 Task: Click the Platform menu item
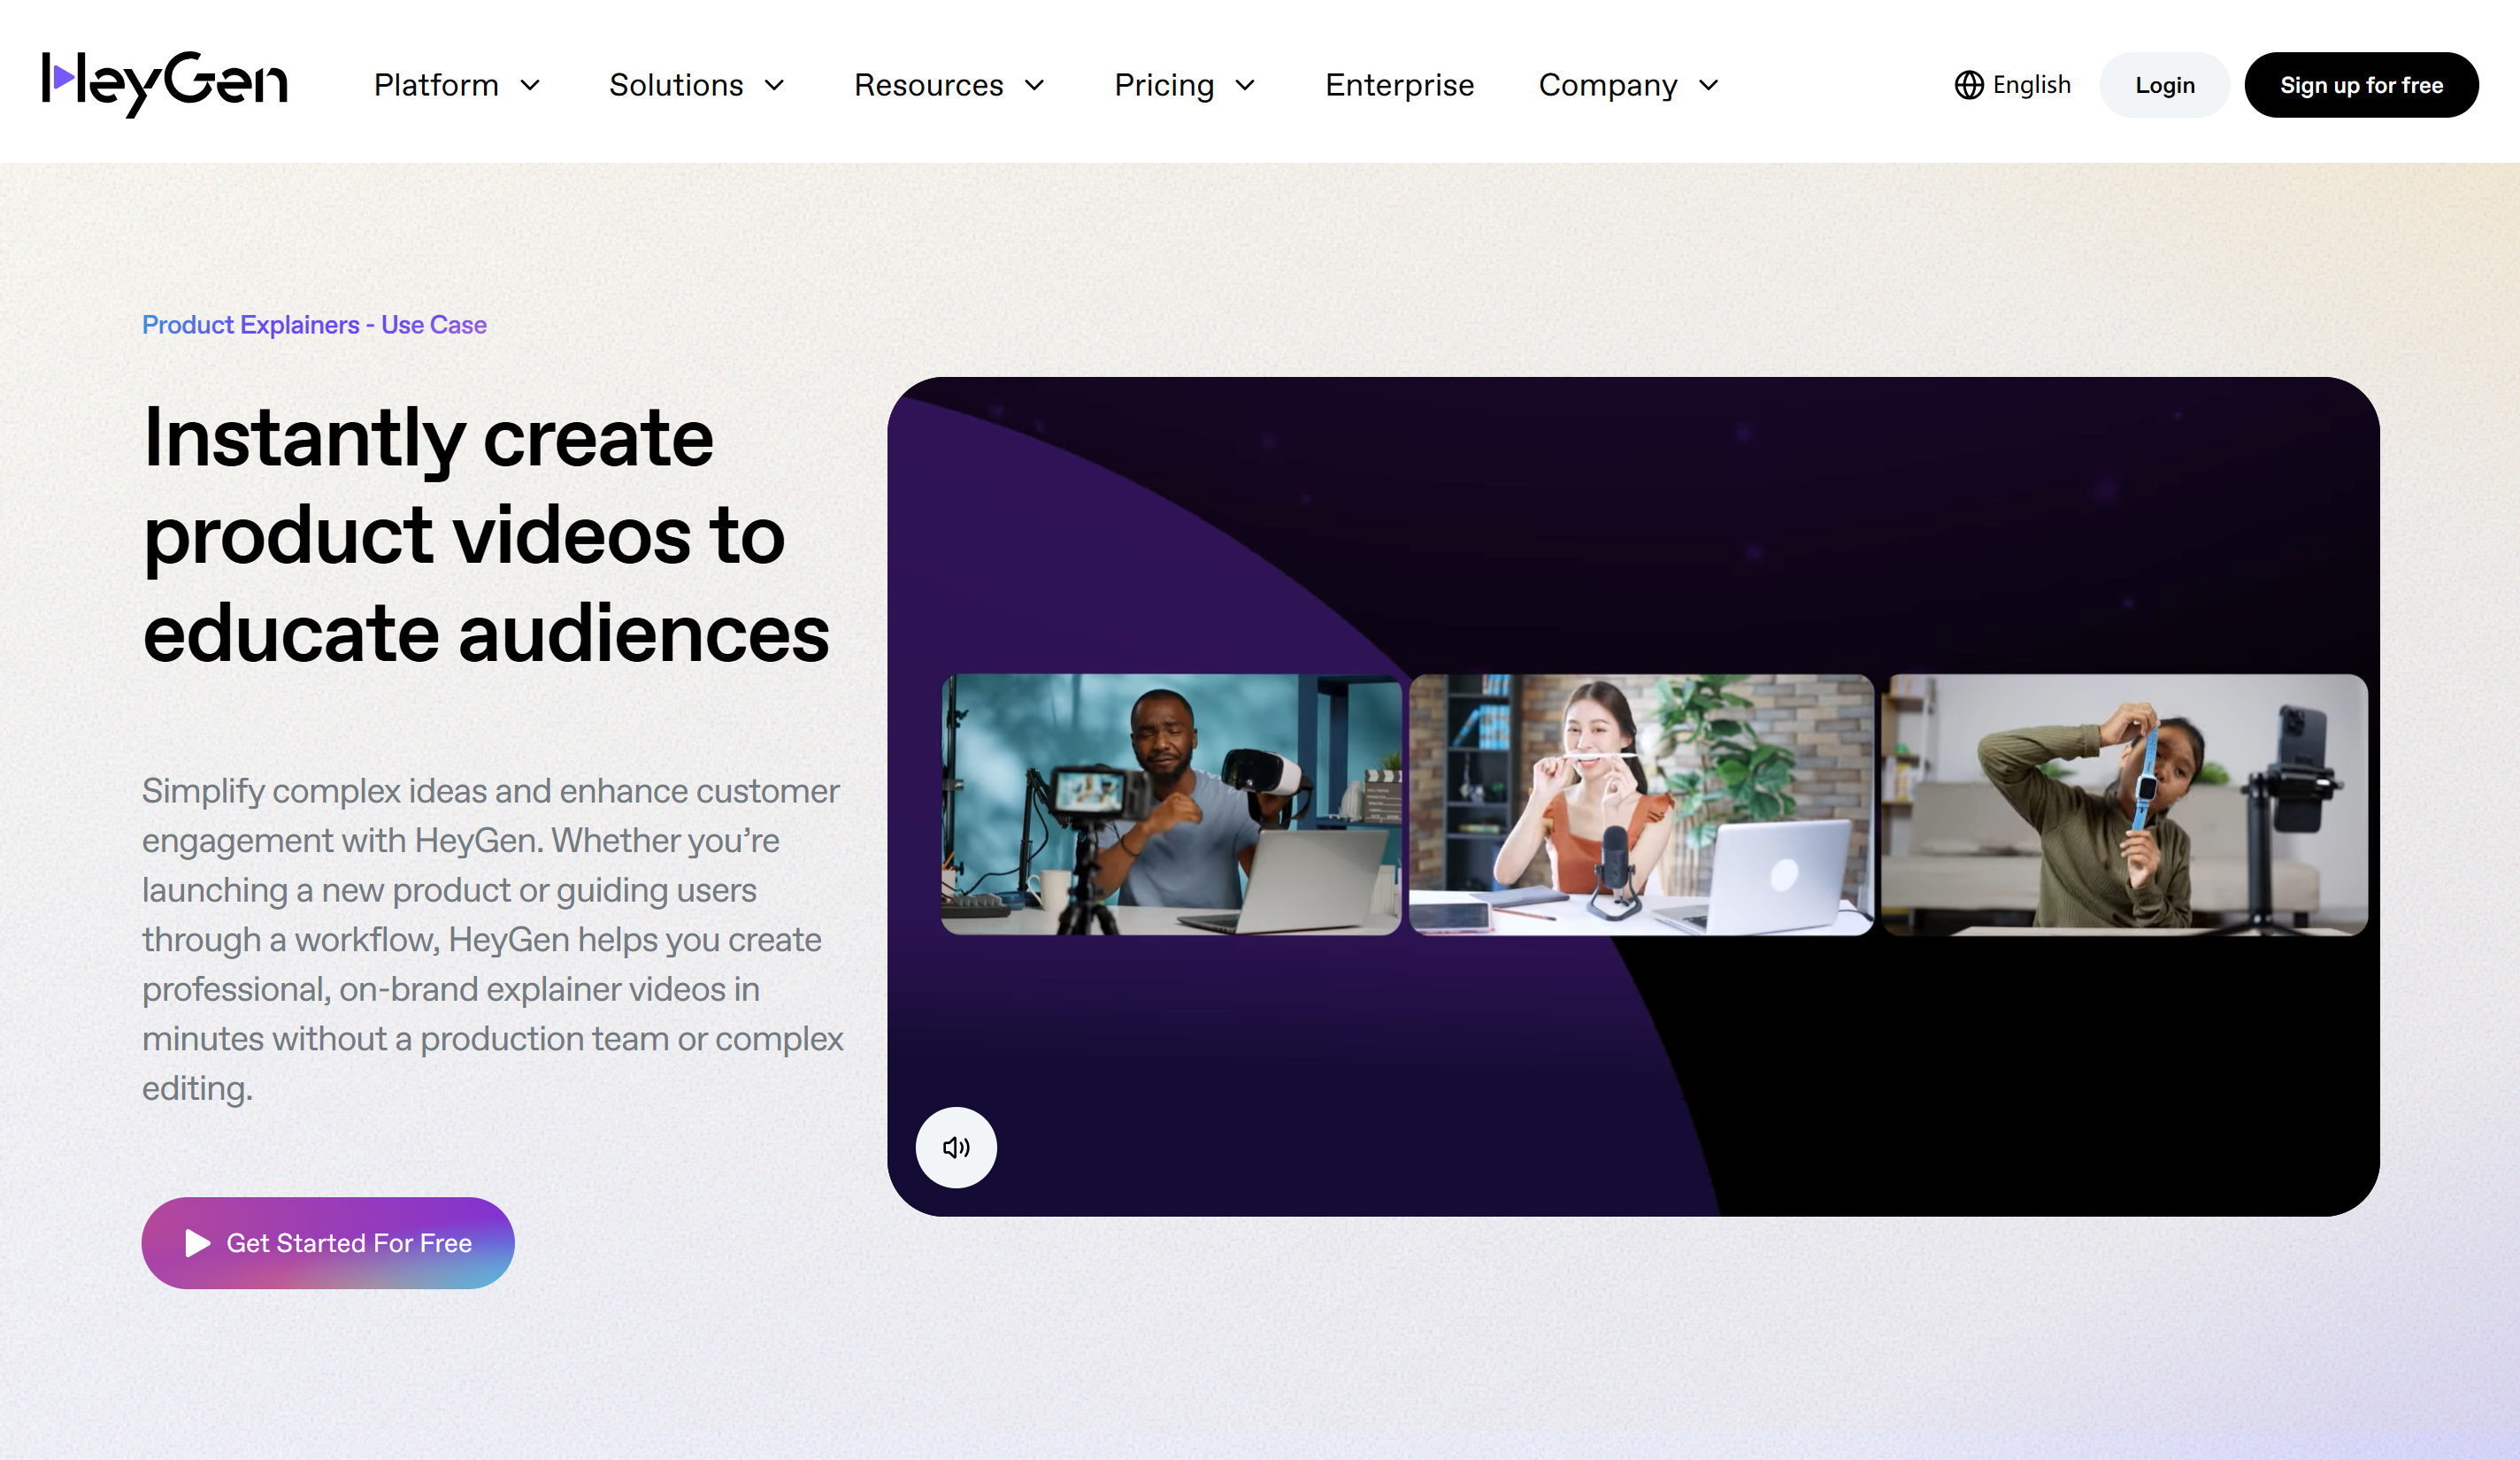[436, 85]
